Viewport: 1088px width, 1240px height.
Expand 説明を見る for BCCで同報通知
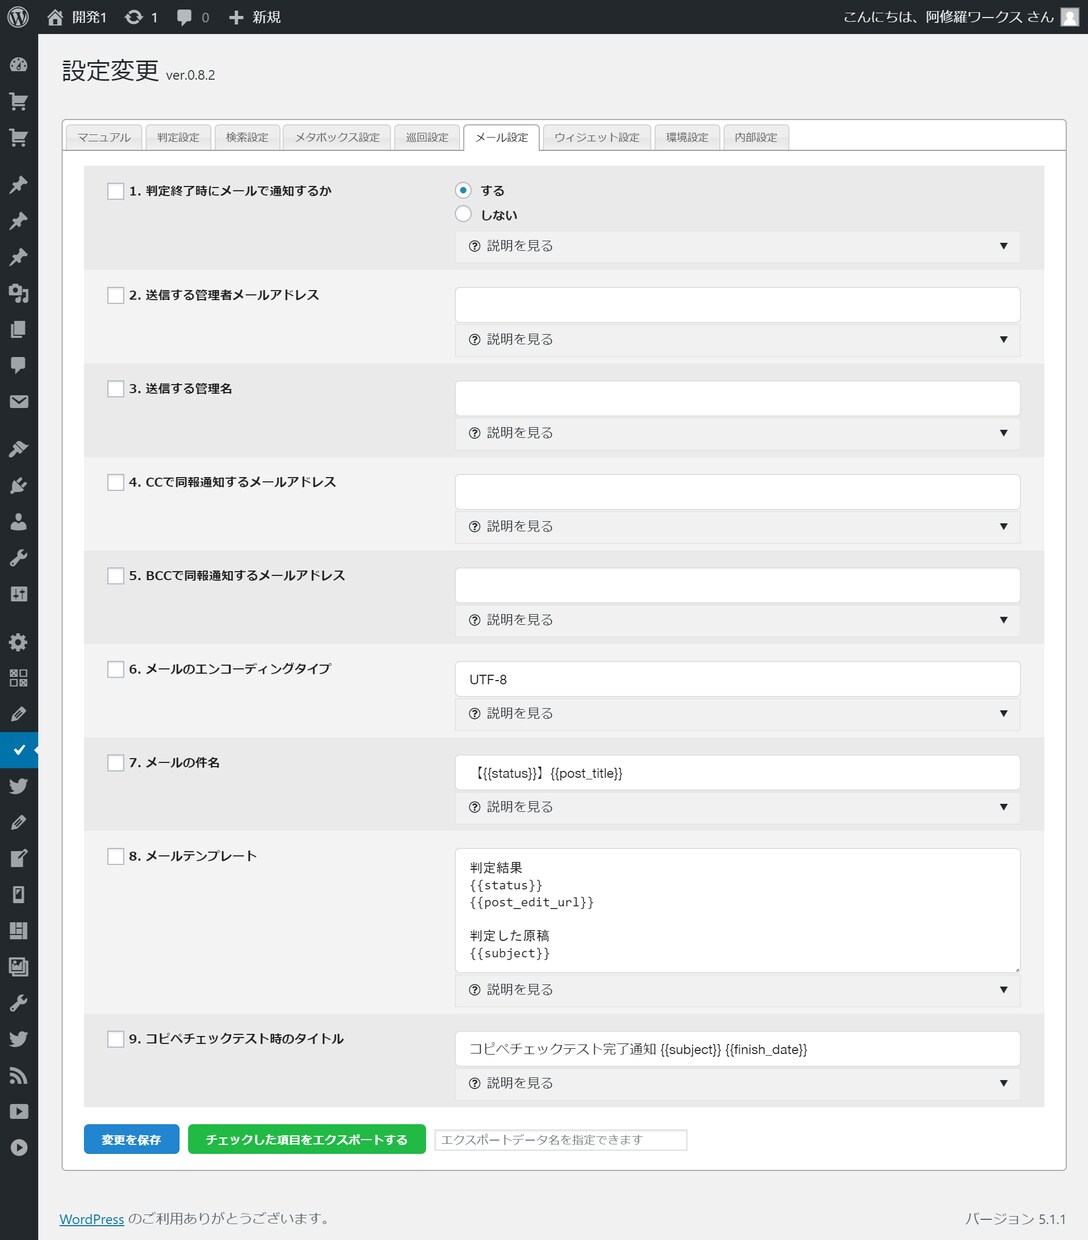click(x=738, y=620)
